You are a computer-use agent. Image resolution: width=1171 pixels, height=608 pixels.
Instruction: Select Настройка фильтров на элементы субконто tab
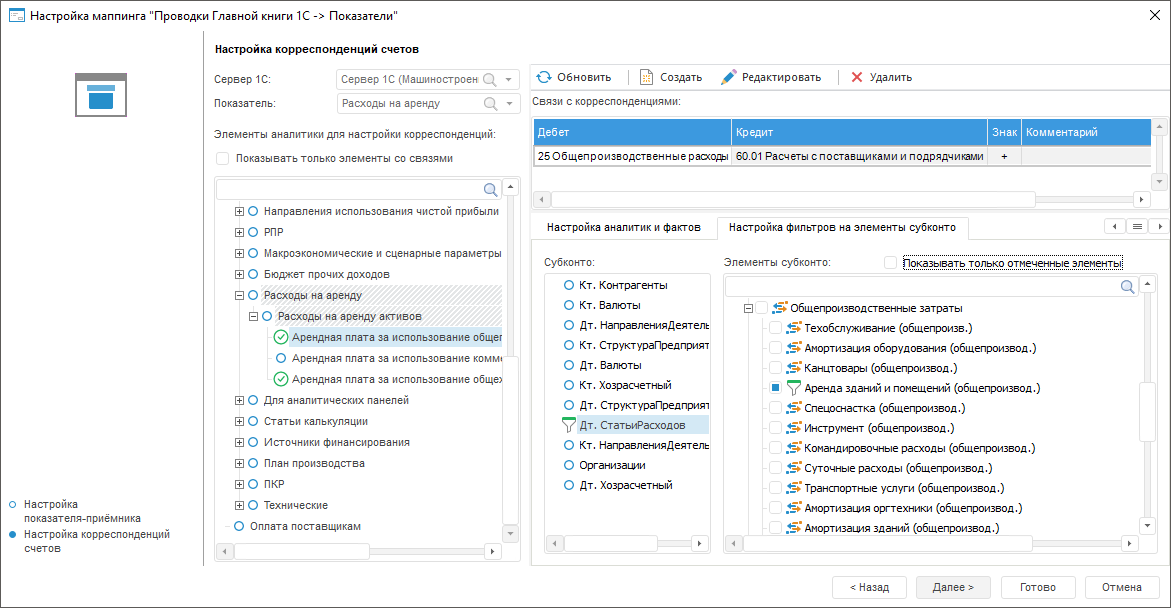(842, 228)
